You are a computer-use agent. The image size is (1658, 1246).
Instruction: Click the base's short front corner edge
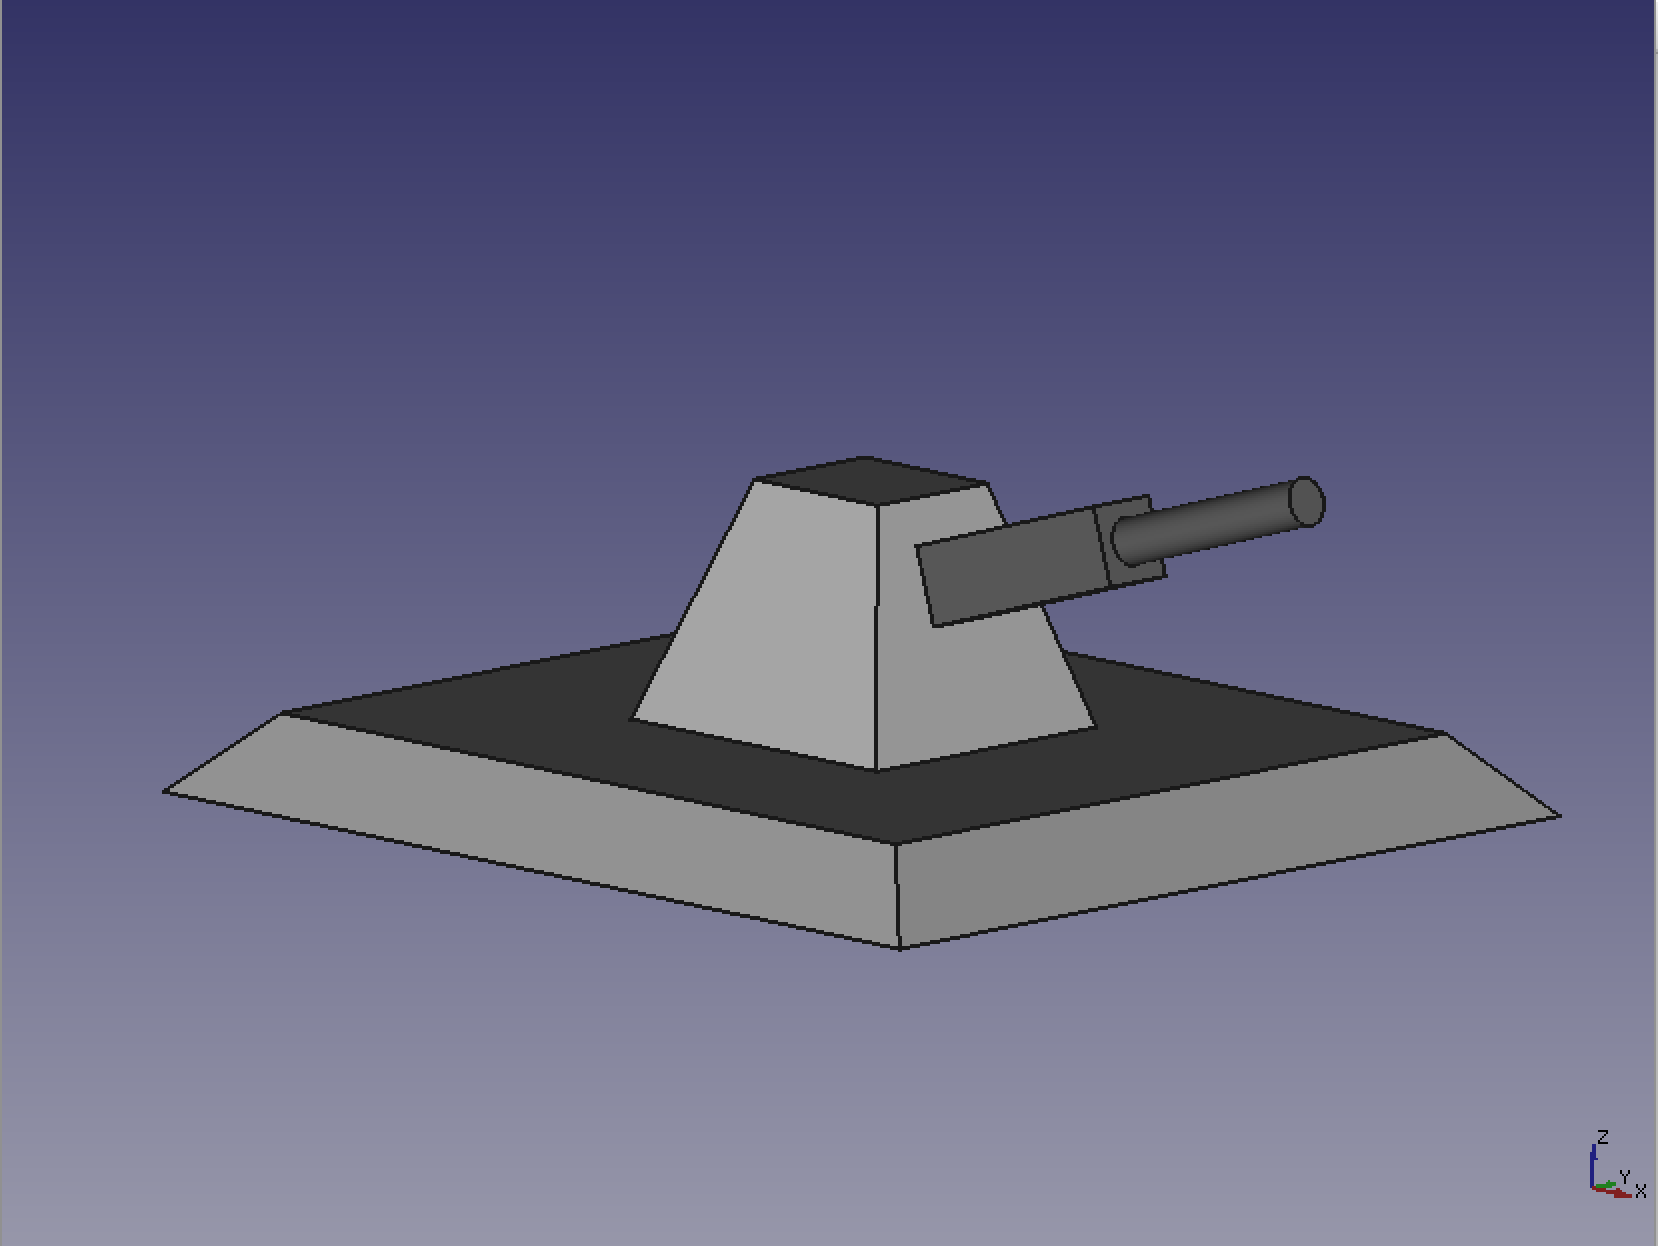tap(897, 895)
